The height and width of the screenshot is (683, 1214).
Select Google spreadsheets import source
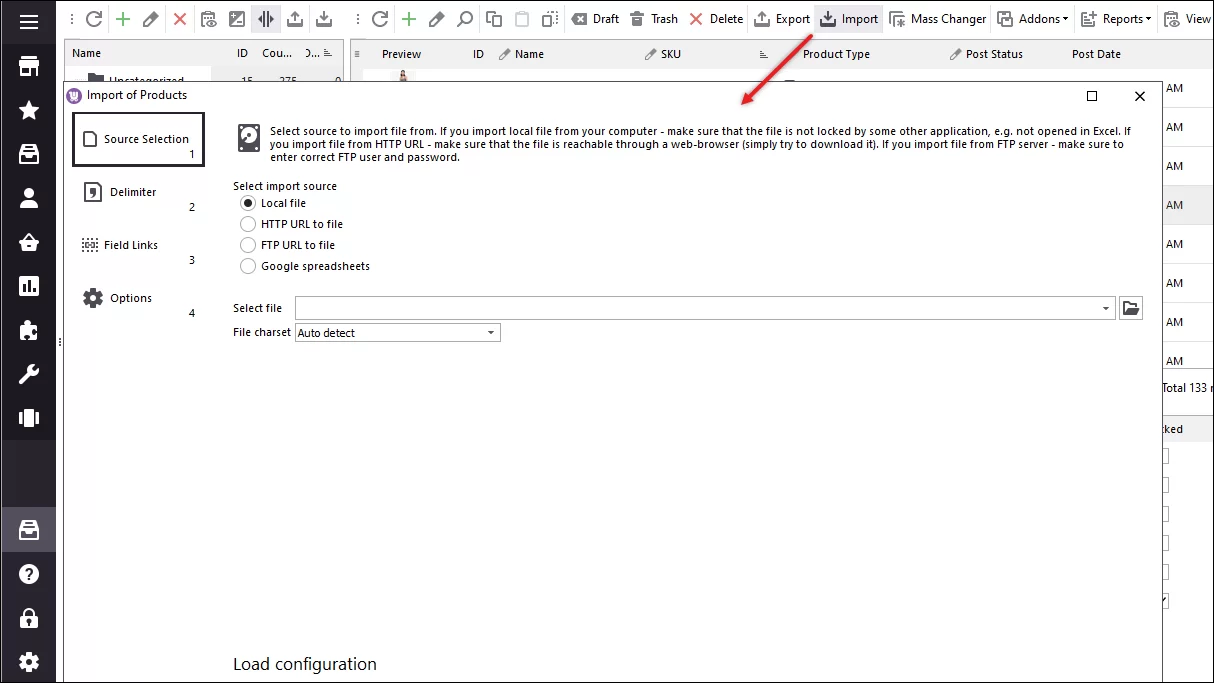coord(248,266)
